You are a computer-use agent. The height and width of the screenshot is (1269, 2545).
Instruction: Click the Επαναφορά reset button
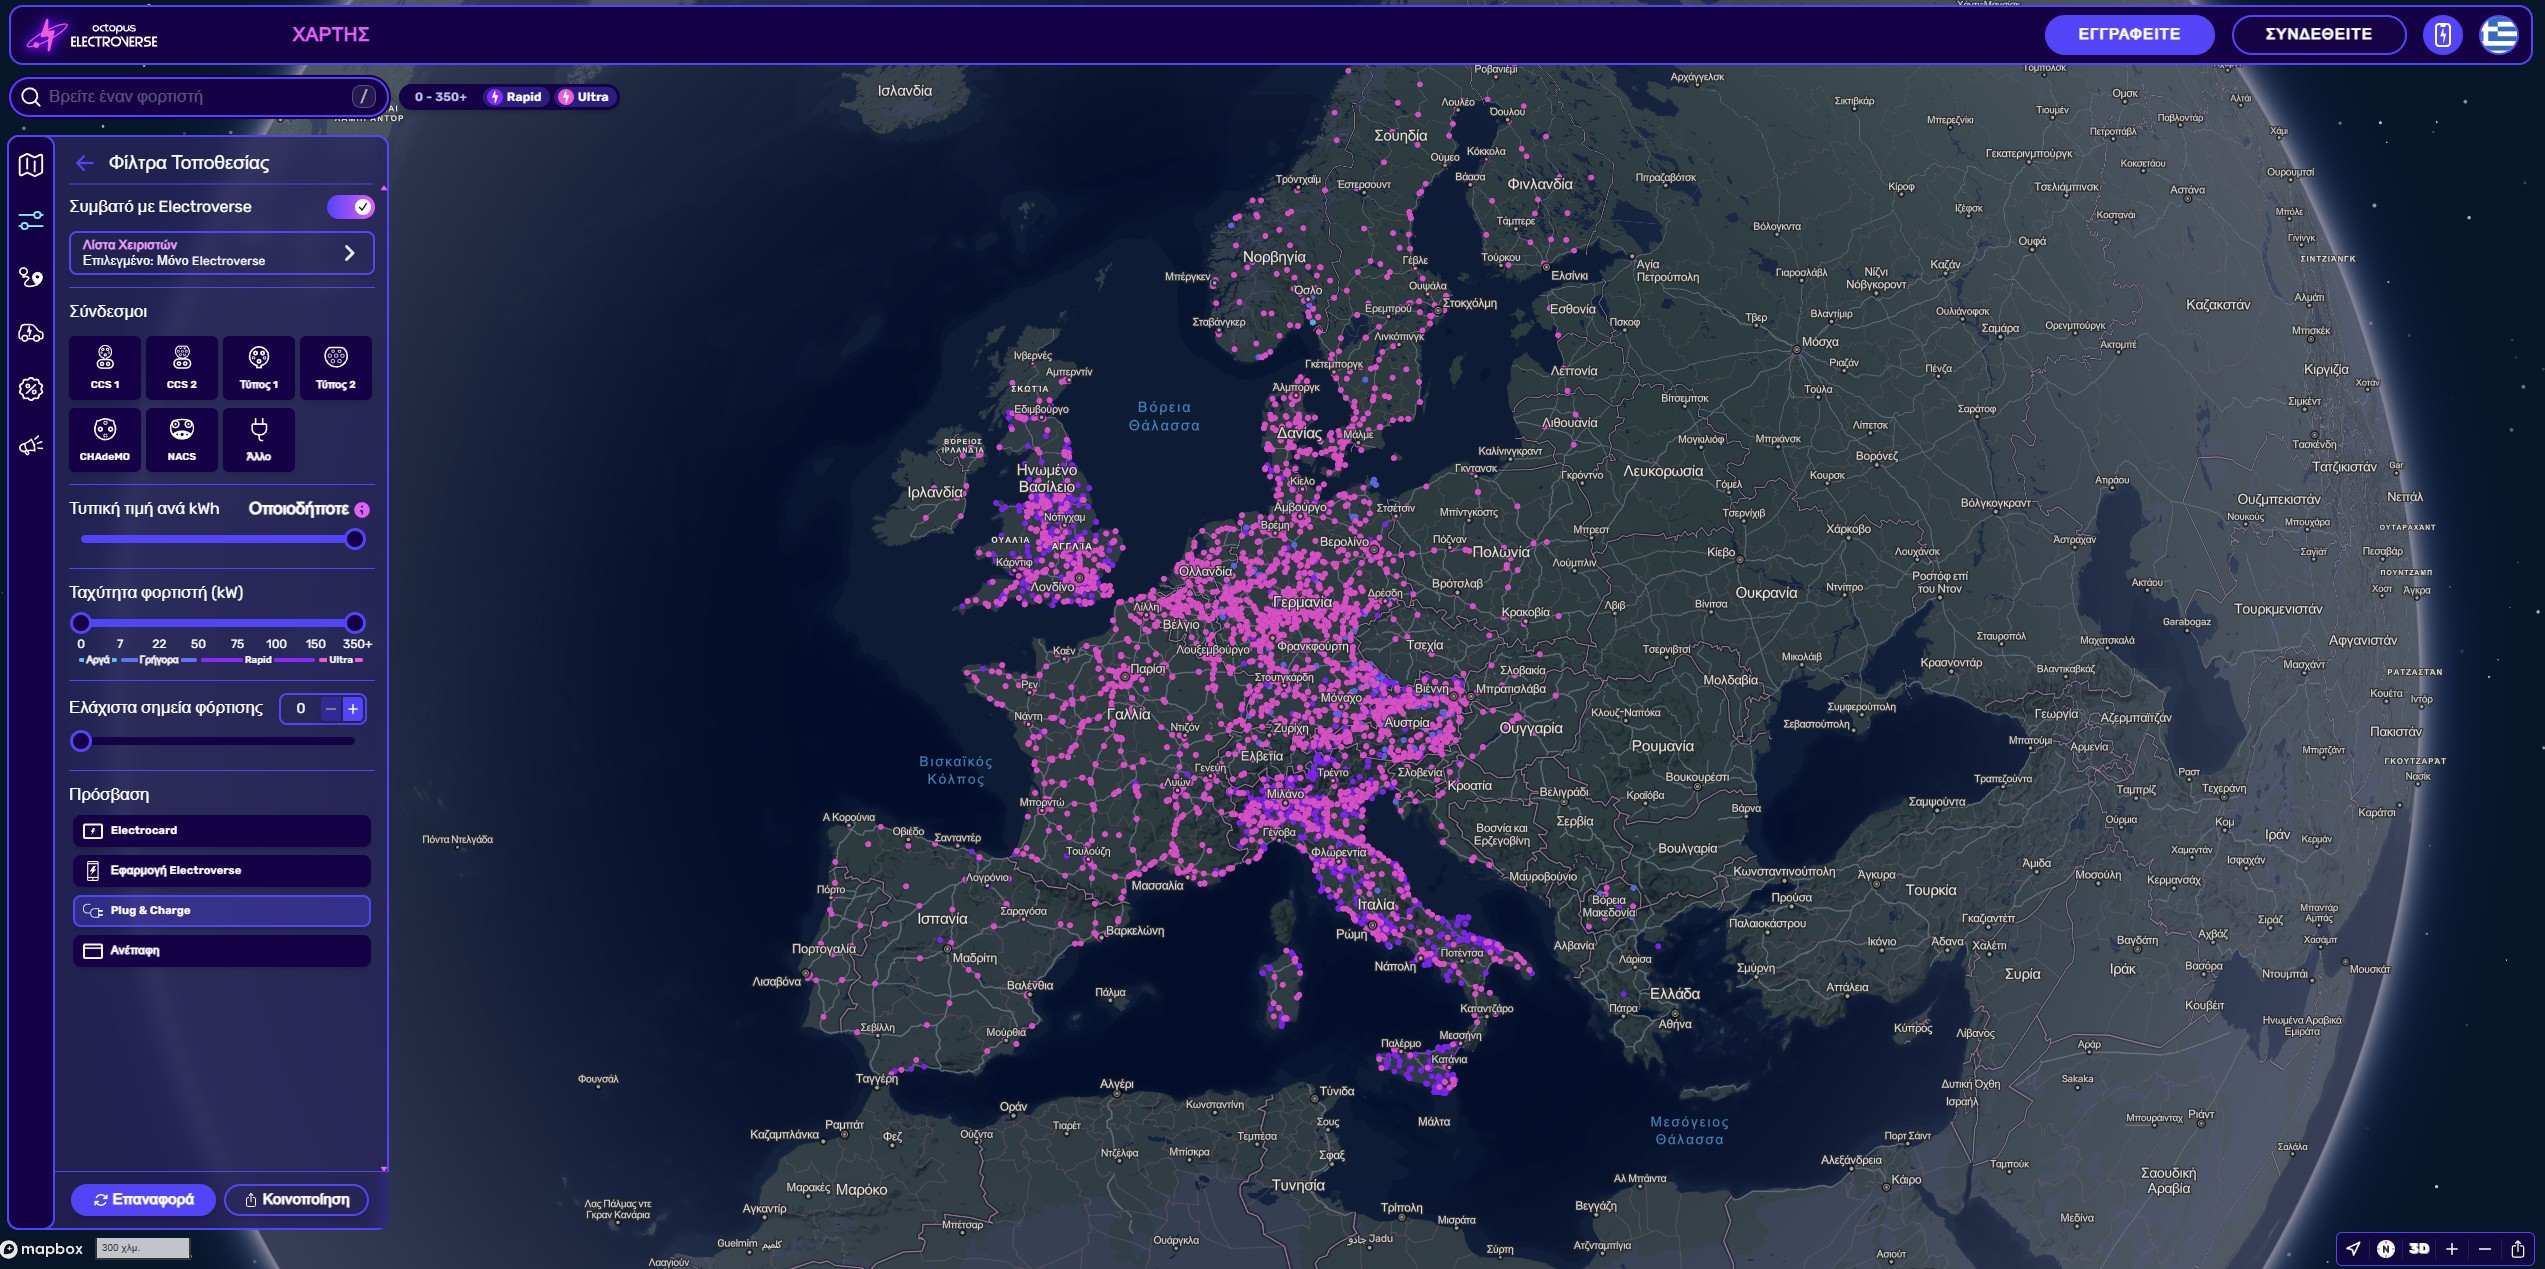pos(143,1200)
